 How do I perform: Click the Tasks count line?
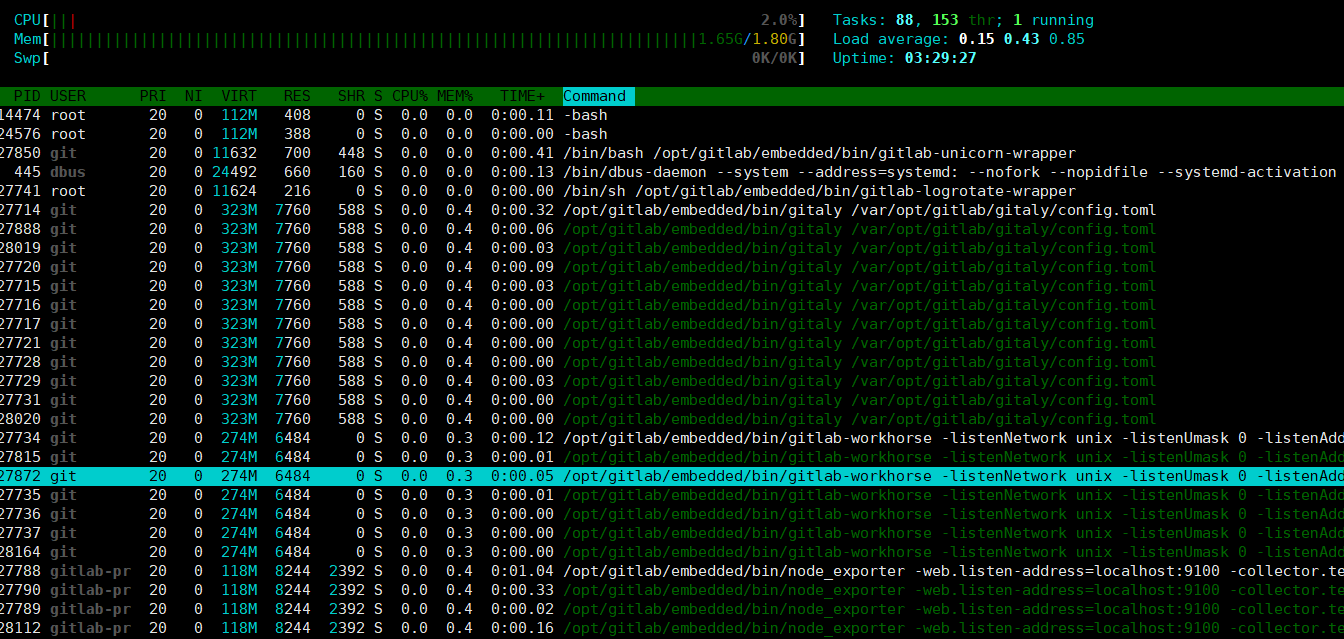[963, 20]
